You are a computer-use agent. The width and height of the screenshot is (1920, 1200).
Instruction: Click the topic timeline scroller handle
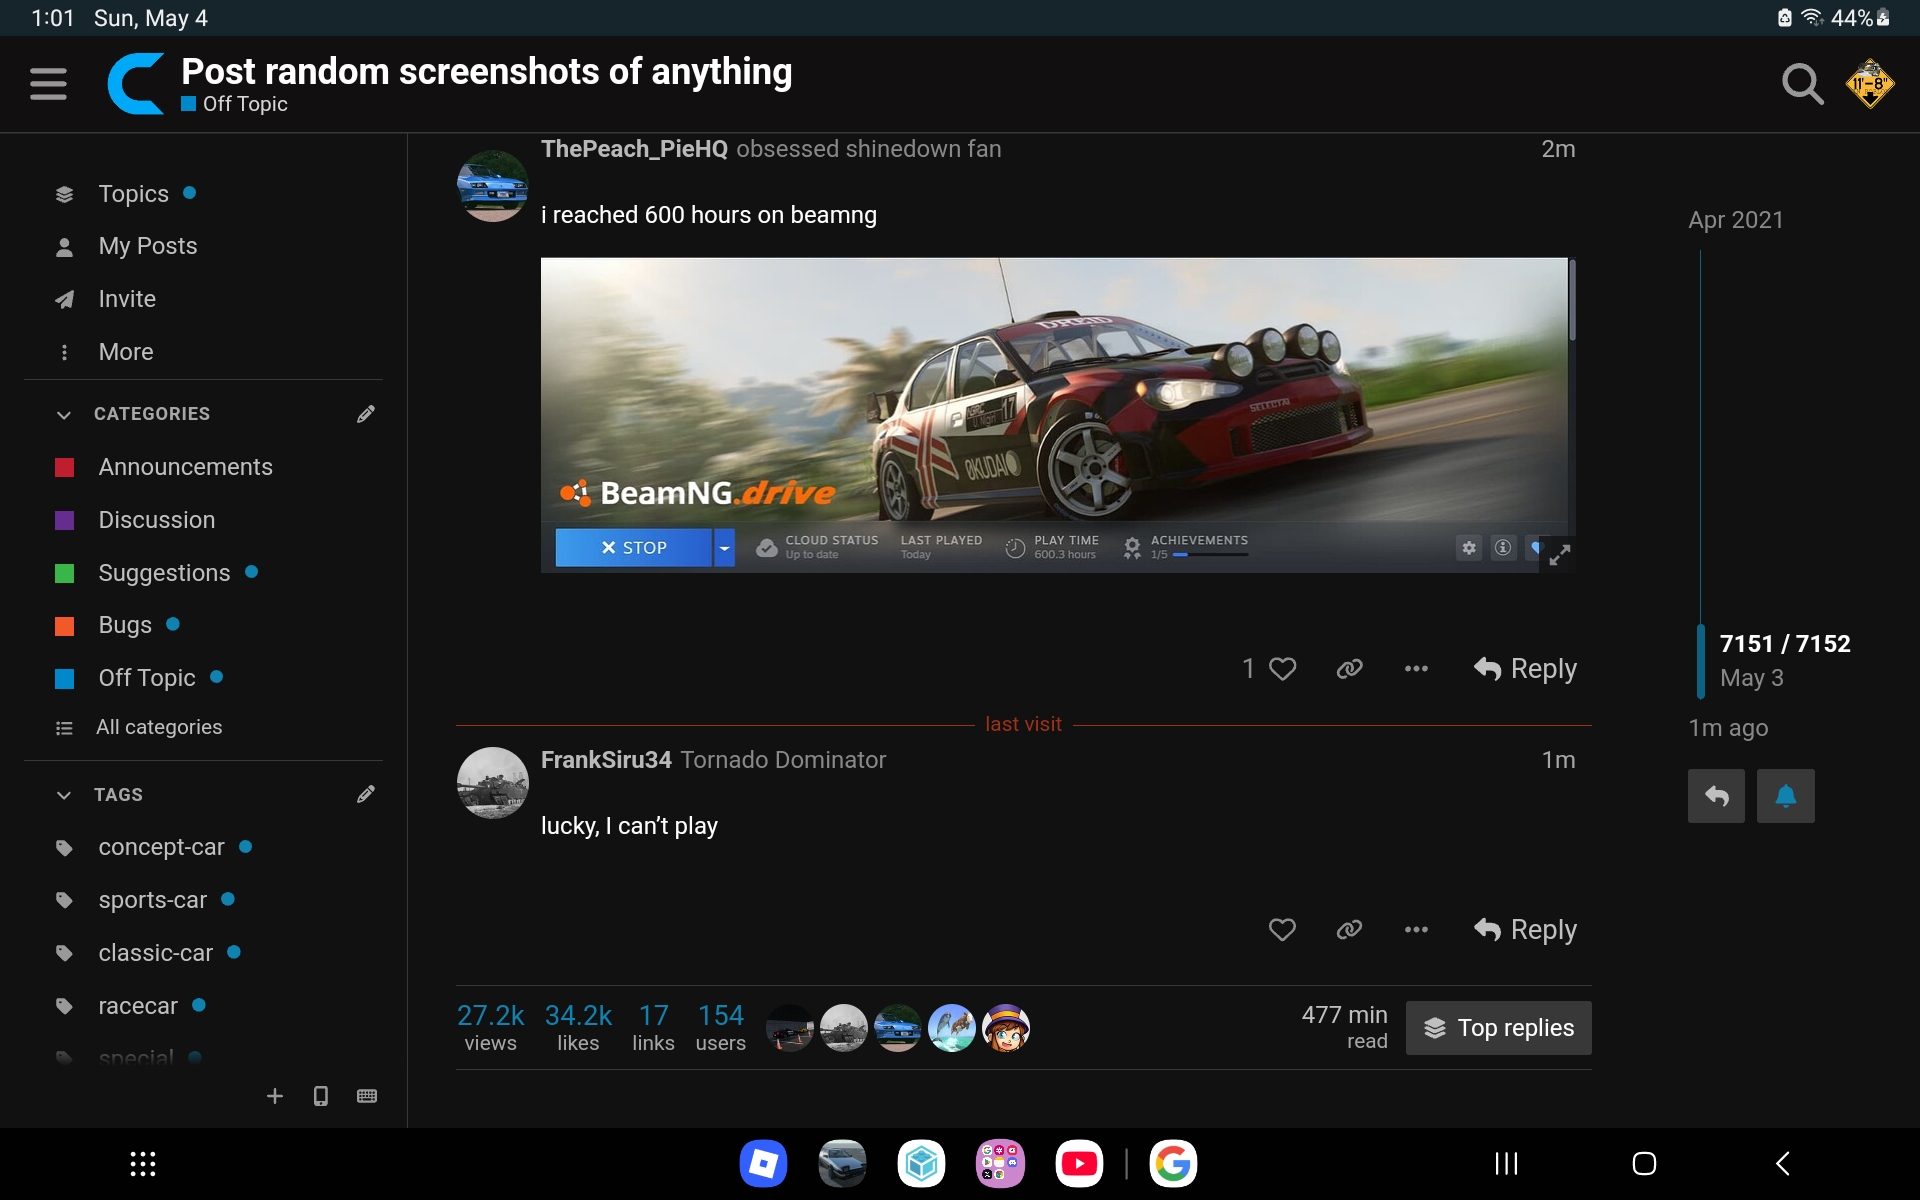coord(1701,661)
